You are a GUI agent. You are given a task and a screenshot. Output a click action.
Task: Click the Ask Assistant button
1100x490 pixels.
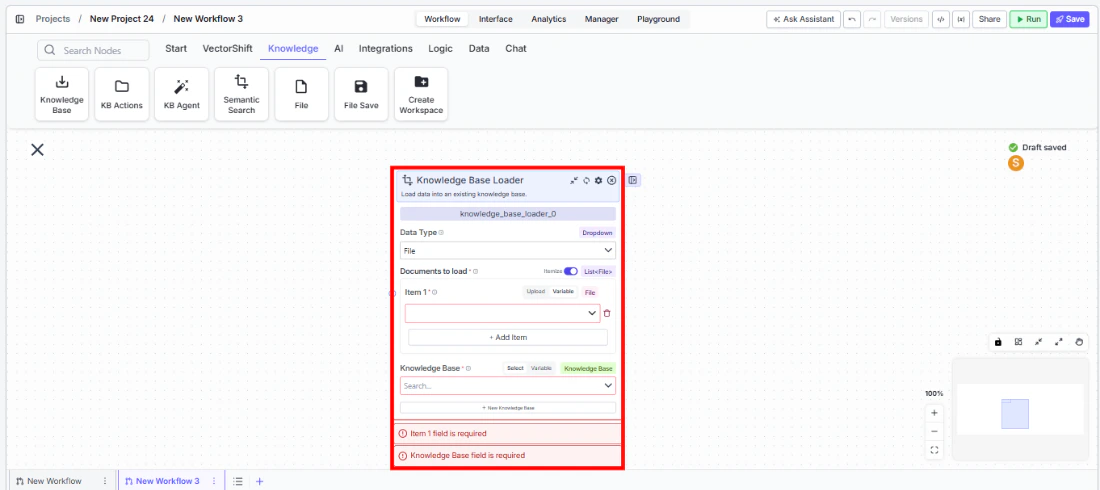803,19
